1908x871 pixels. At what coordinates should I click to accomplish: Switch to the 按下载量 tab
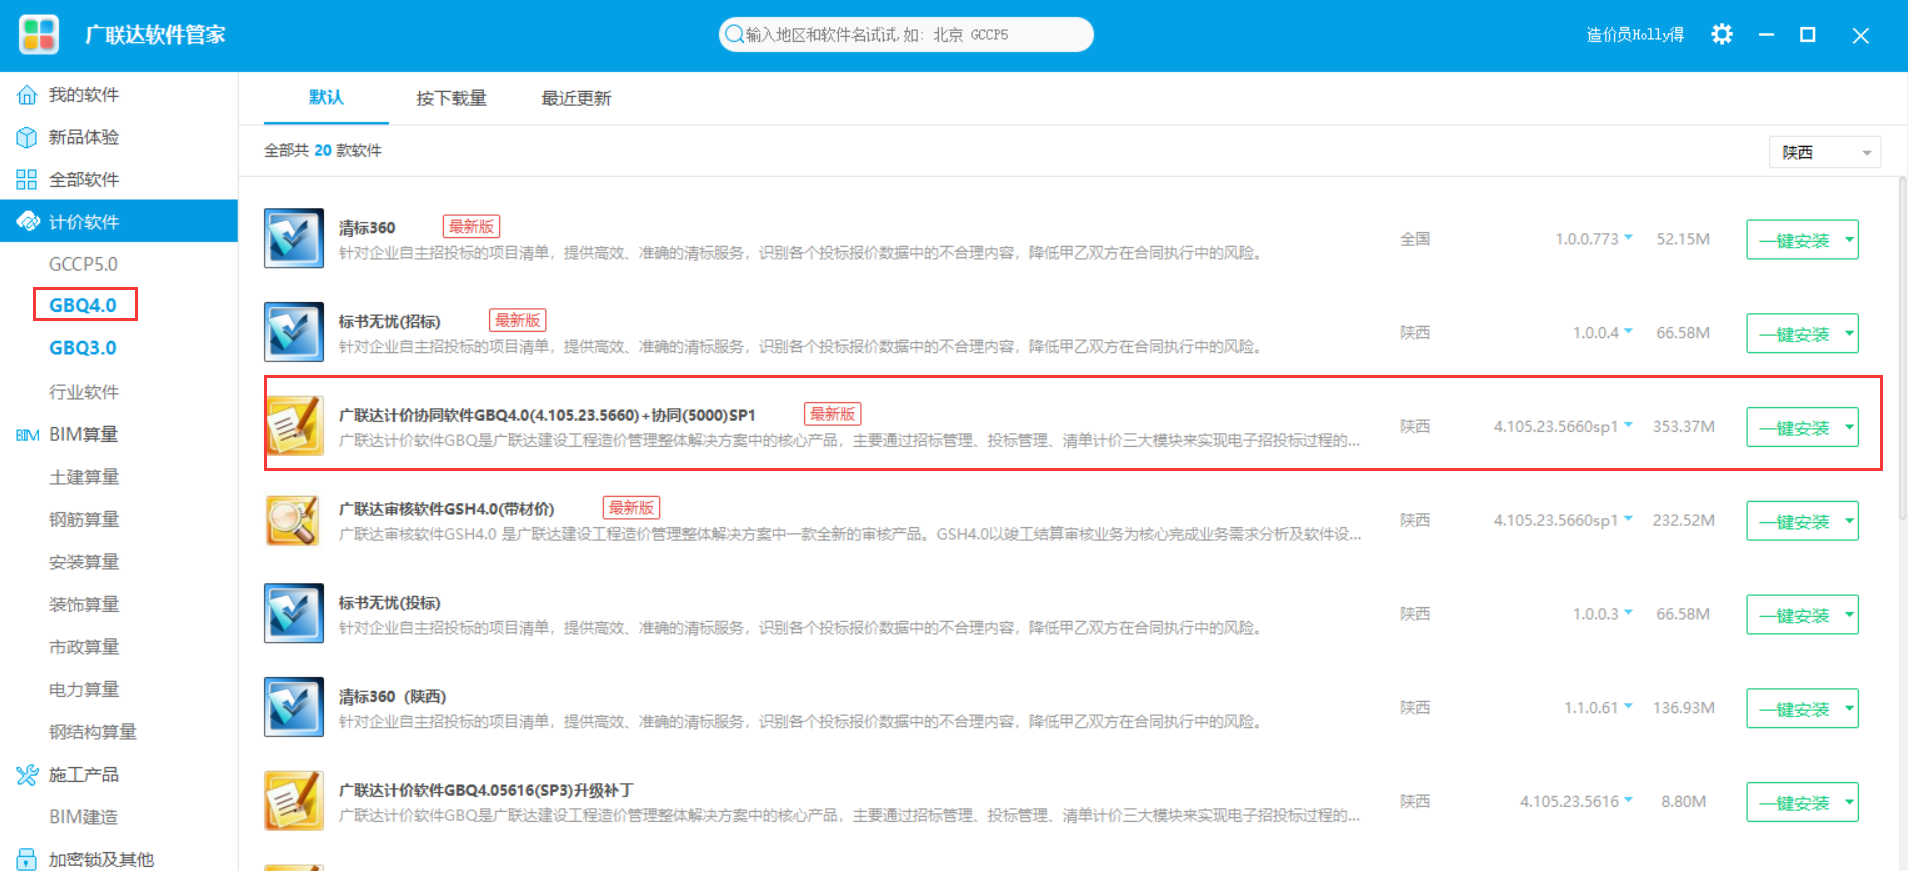[x=451, y=98]
